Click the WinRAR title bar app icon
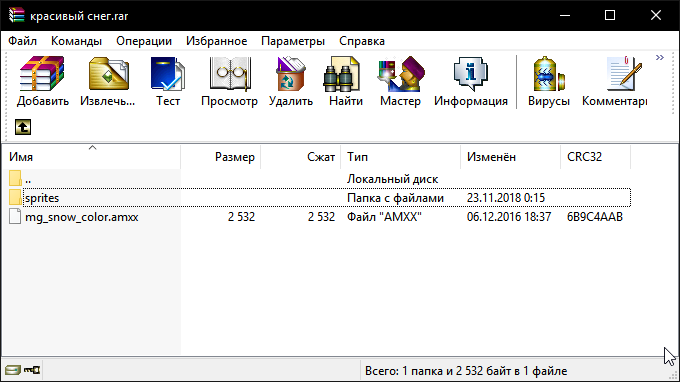This screenshot has width=680, height=382. 16,15
